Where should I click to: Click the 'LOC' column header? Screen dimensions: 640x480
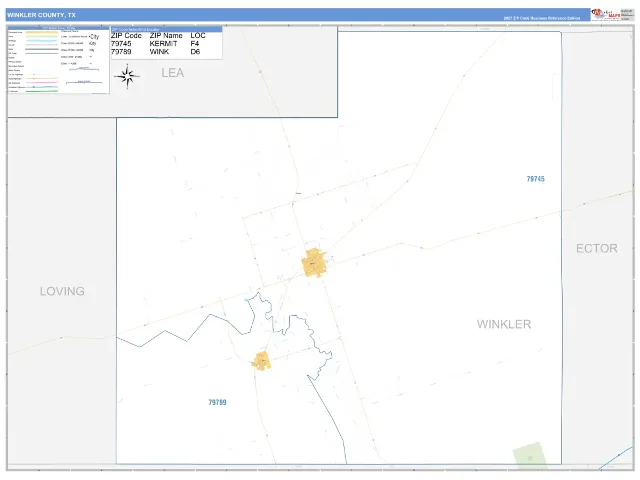(198, 36)
